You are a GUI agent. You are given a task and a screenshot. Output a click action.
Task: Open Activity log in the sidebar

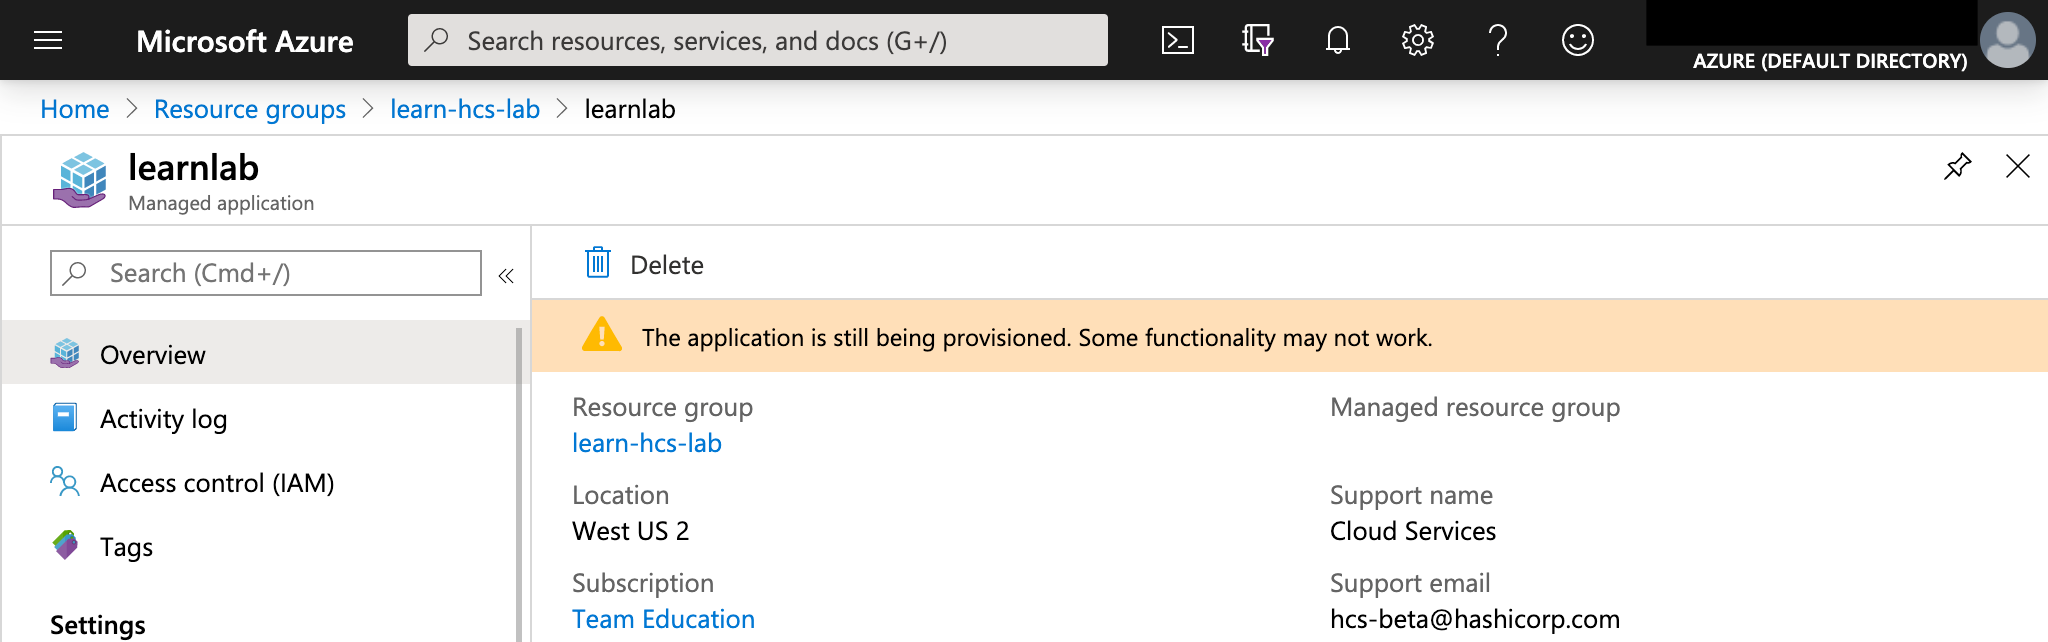coord(163,419)
